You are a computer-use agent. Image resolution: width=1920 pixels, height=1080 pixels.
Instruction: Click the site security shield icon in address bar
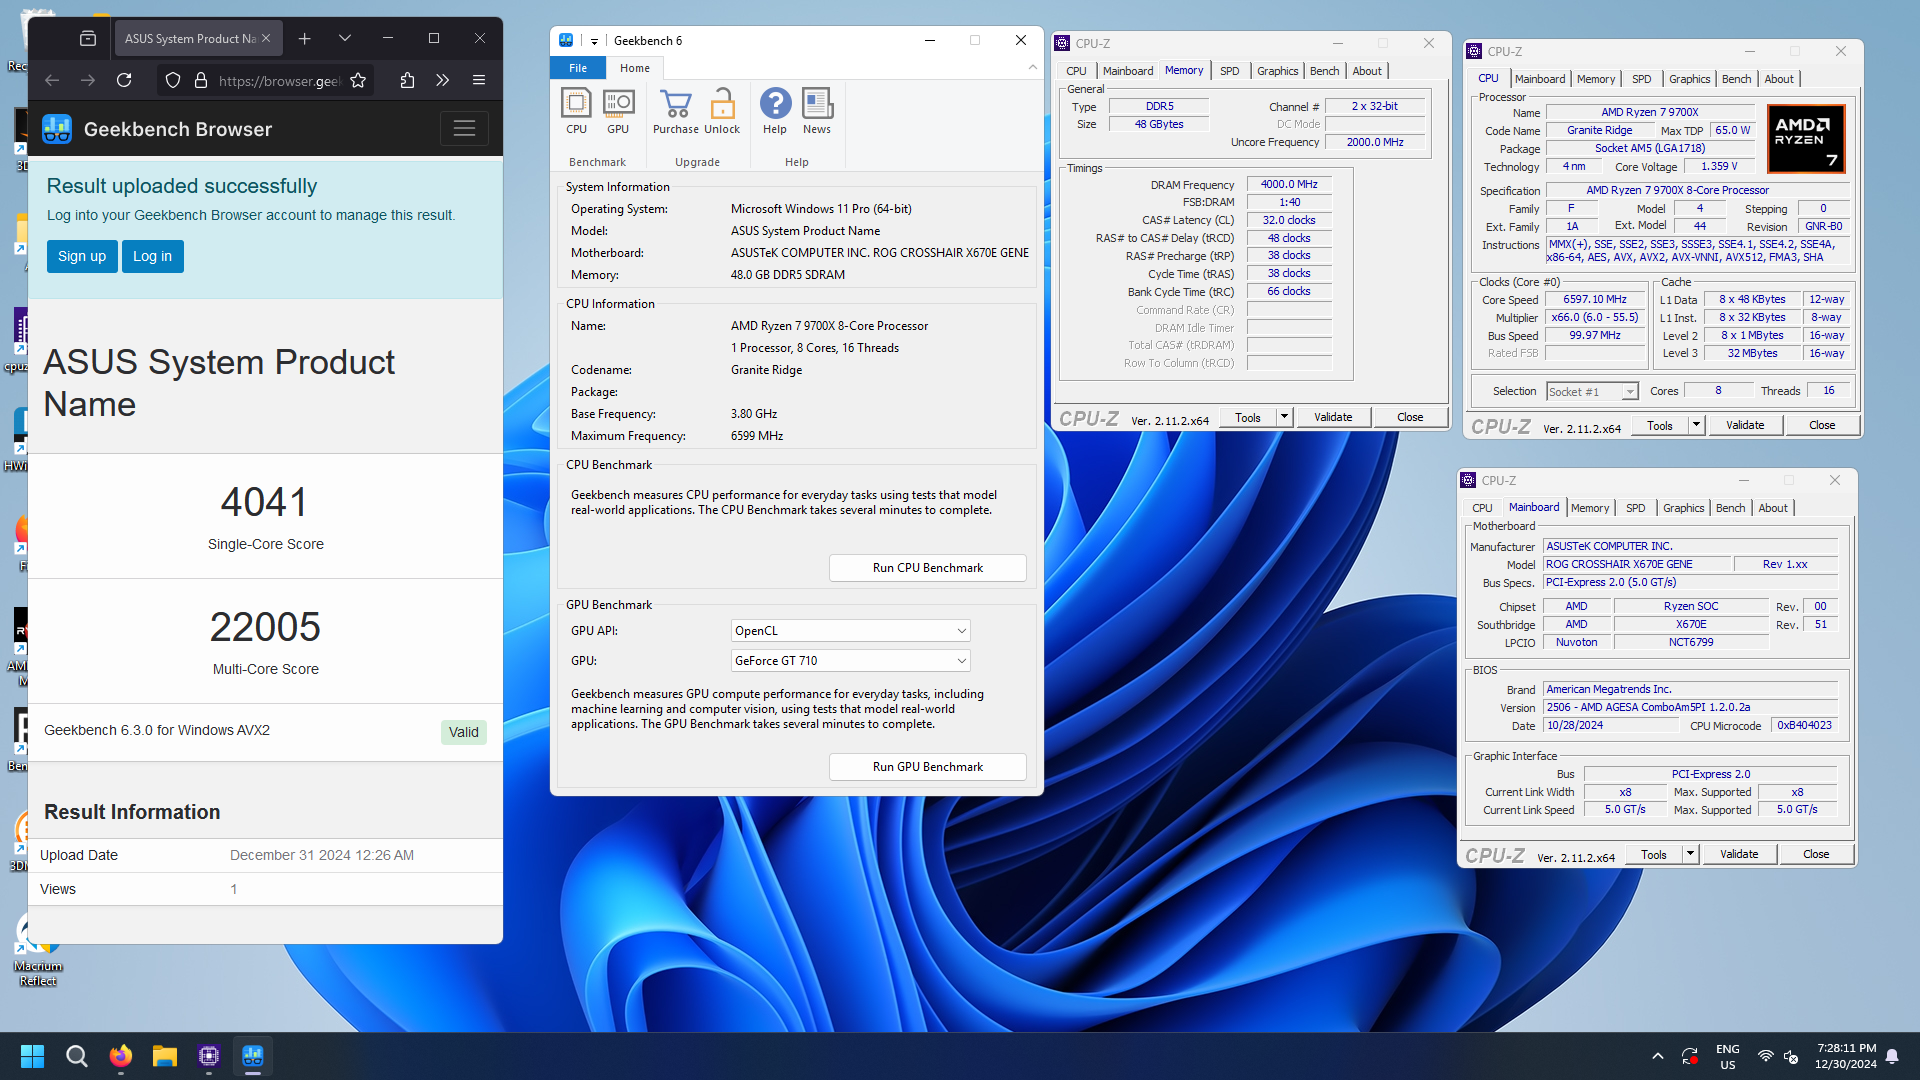click(x=173, y=80)
